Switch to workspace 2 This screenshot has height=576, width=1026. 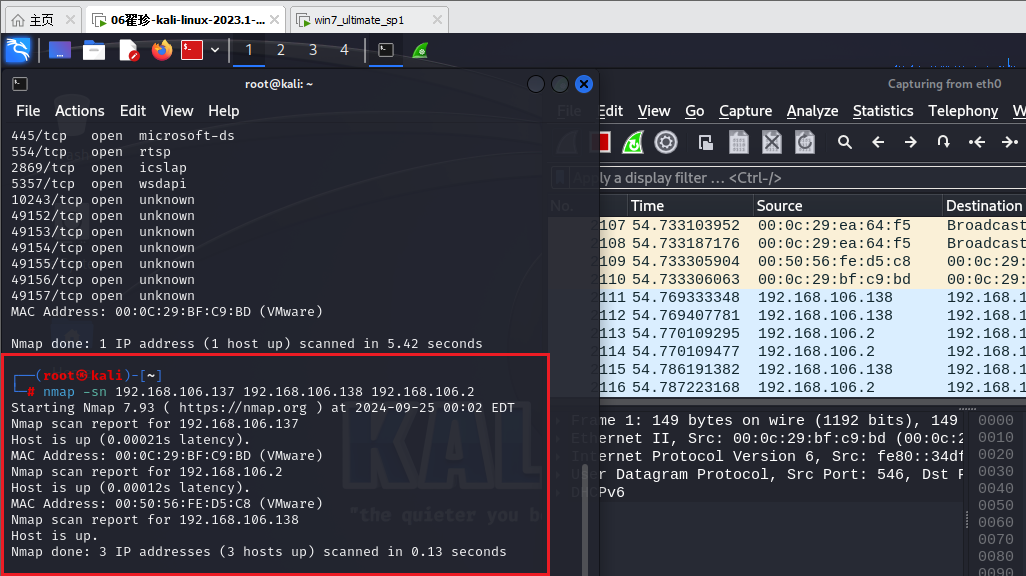pos(281,50)
